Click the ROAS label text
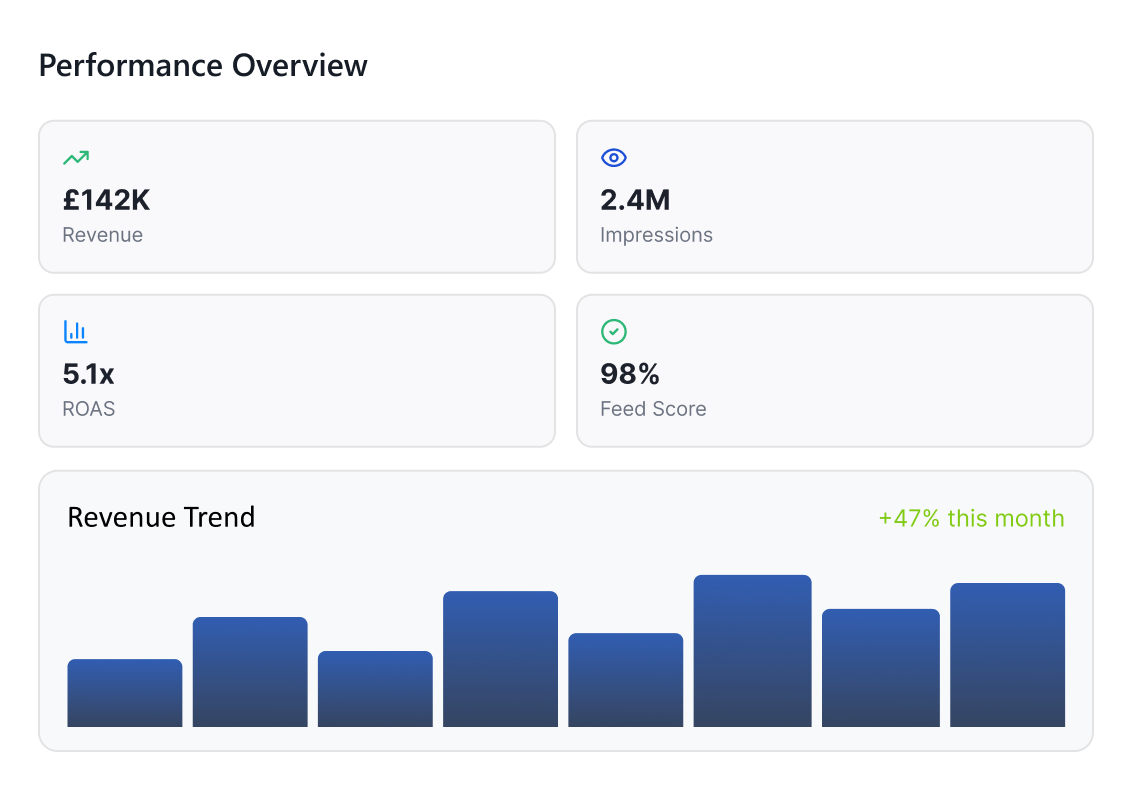This screenshot has width=1132, height=790. coord(89,409)
